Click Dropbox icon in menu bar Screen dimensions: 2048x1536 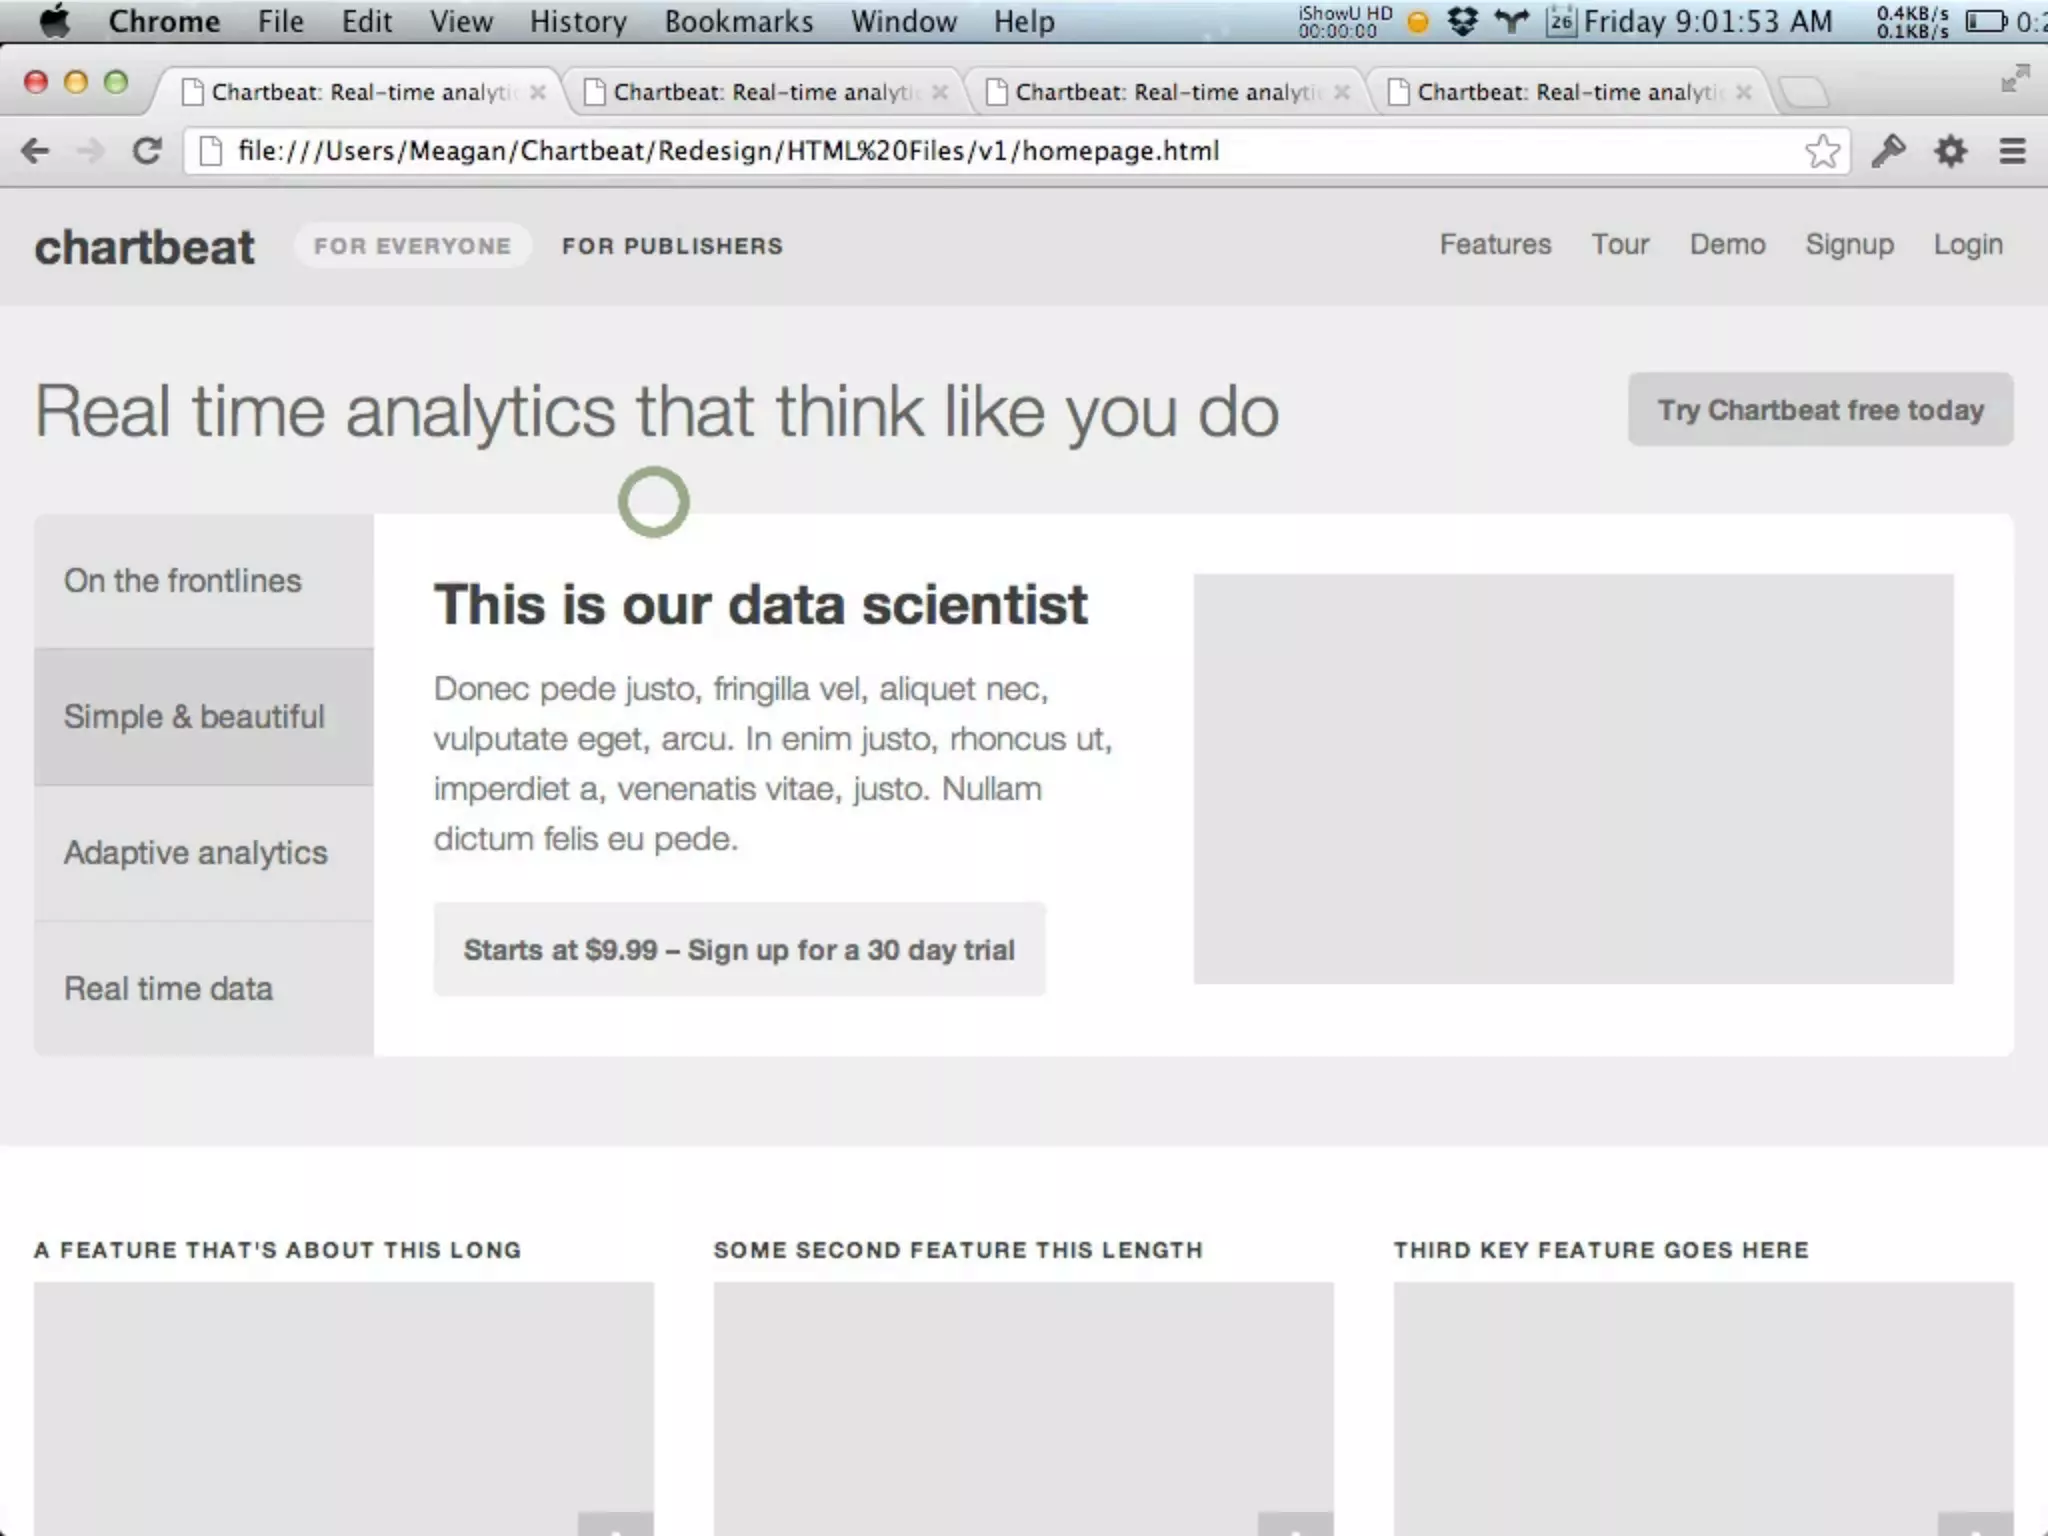(1462, 21)
